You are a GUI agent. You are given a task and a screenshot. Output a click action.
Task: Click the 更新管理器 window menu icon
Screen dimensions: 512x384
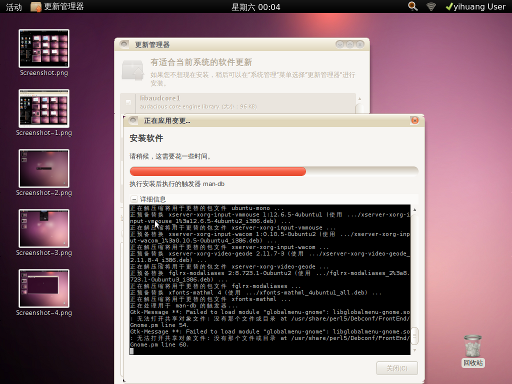point(124,44)
